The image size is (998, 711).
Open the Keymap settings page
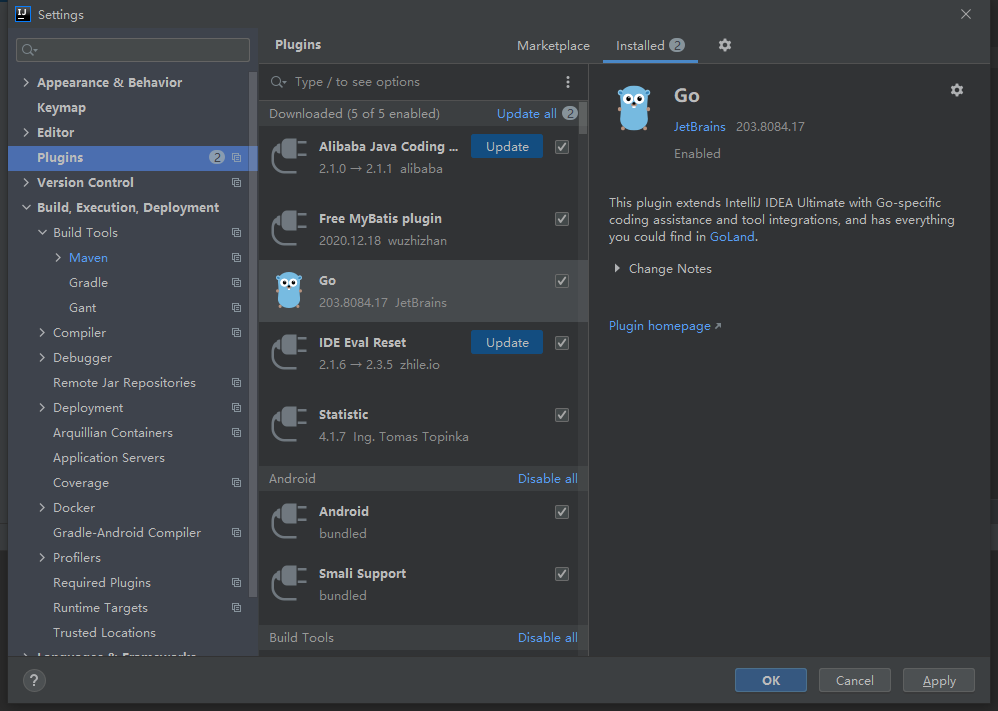61,108
